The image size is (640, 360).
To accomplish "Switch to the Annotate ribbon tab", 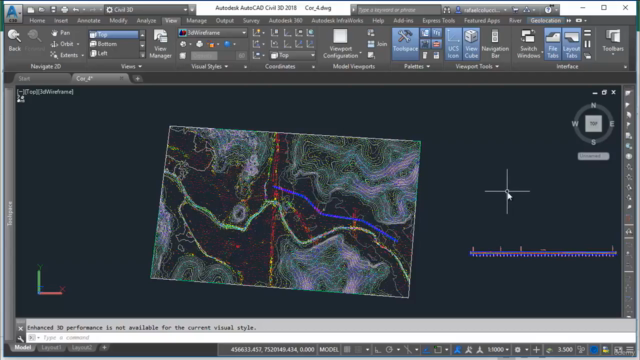I will click(x=89, y=20).
